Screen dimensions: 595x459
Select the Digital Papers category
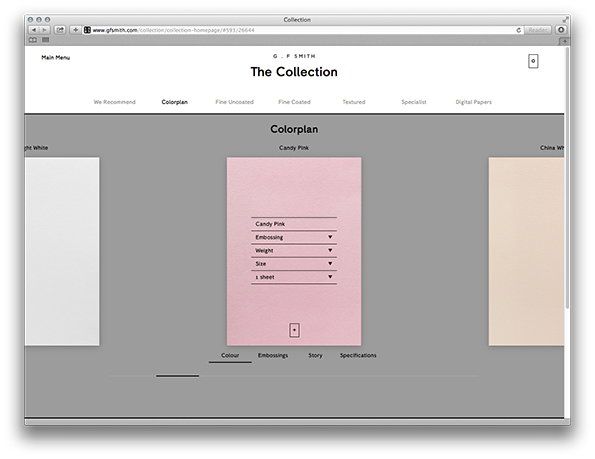point(474,102)
